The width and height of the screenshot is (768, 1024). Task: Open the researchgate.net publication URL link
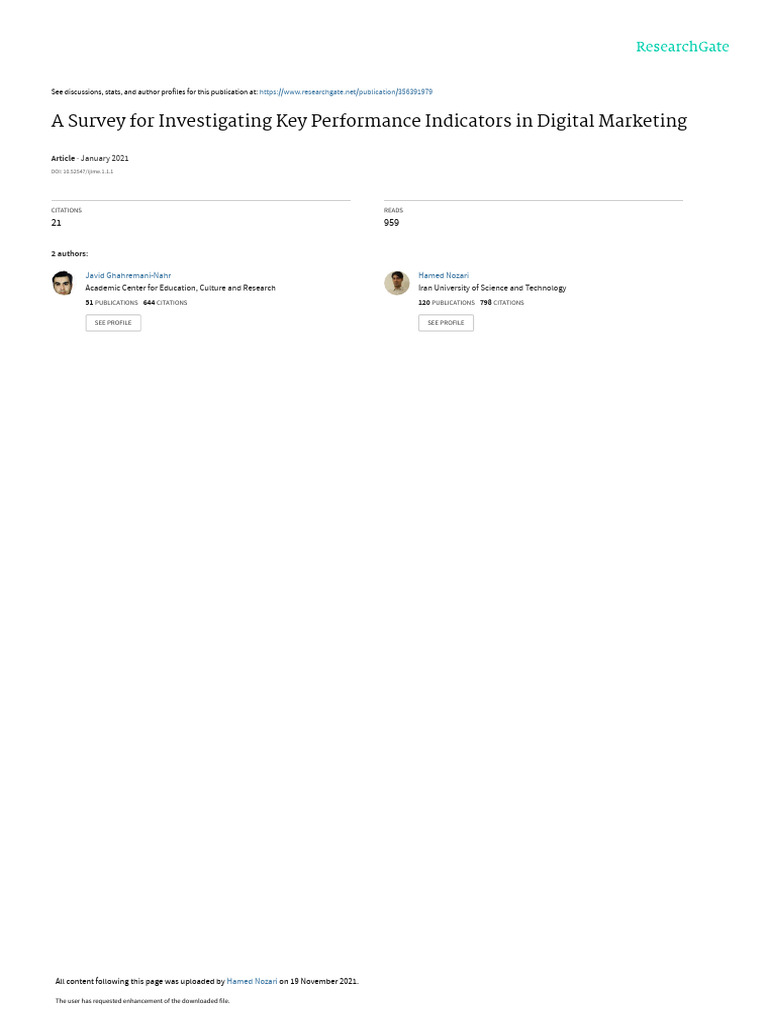tap(345, 92)
